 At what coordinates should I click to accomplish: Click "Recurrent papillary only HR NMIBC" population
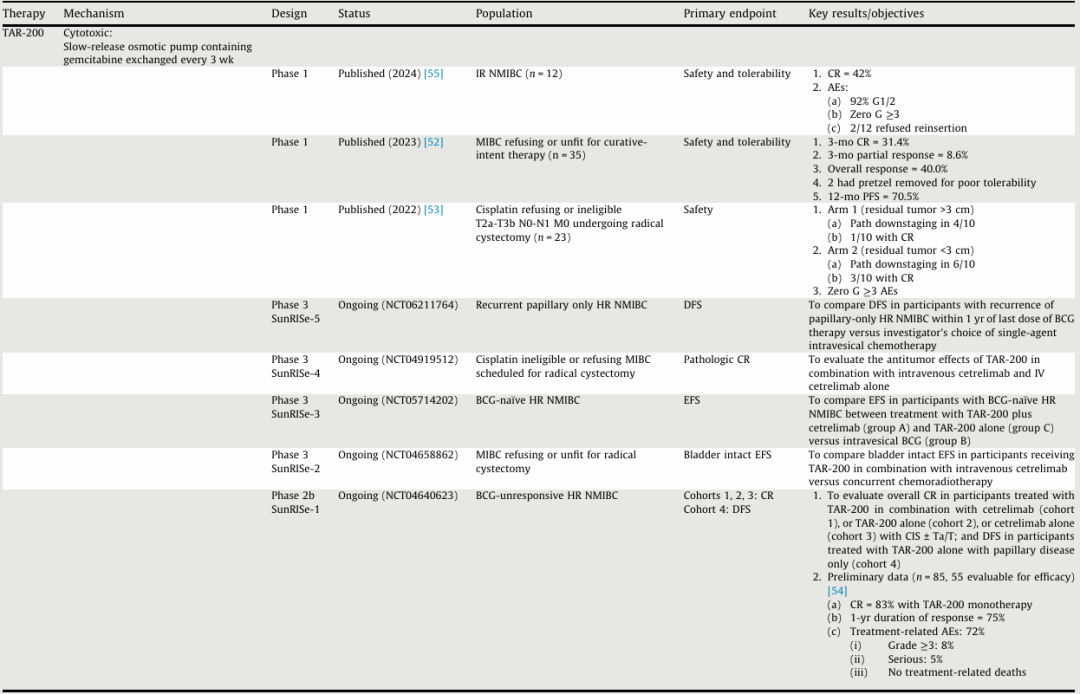pyautogui.click(x=561, y=305)
